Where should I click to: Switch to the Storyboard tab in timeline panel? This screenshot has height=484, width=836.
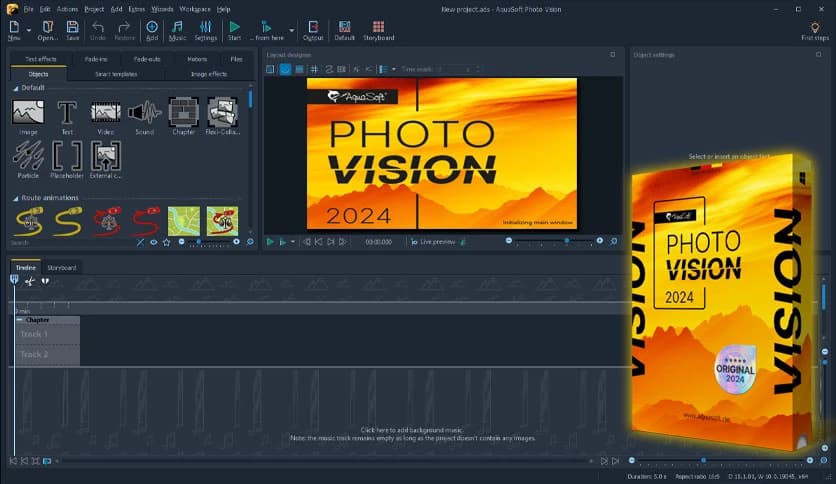tap(62, 268)
